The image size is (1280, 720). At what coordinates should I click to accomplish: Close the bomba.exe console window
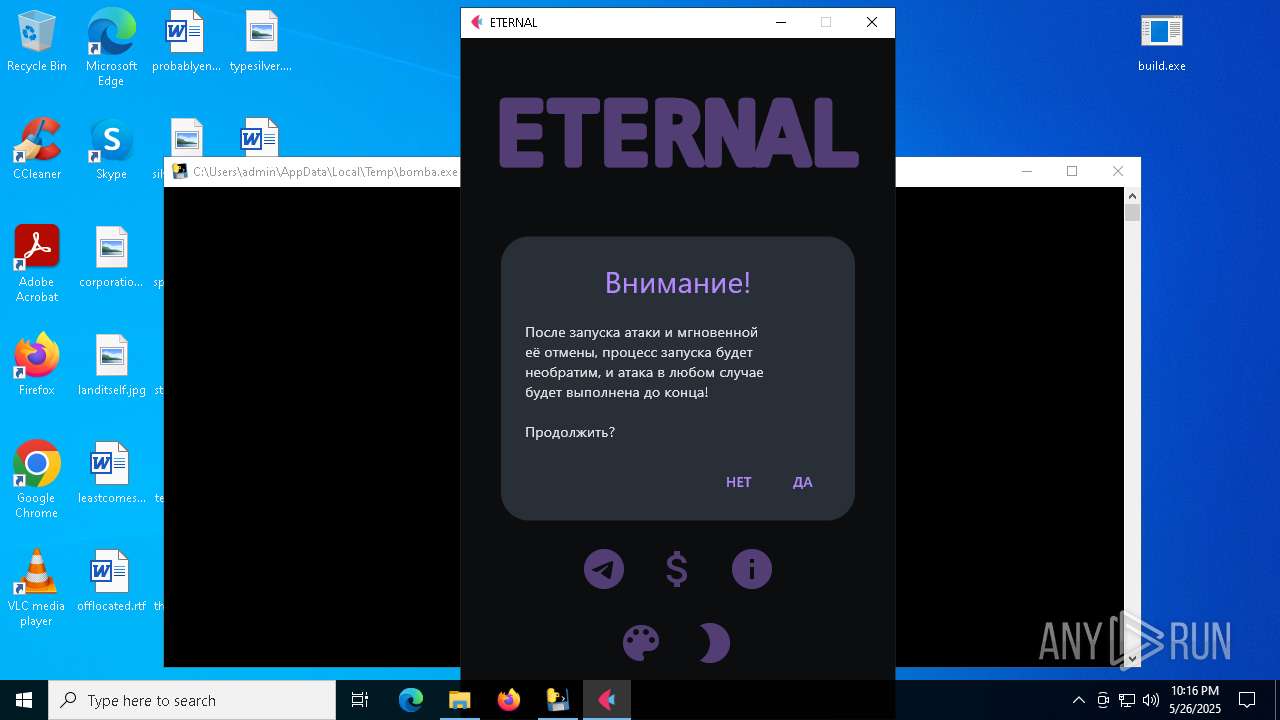[1118, 171]
